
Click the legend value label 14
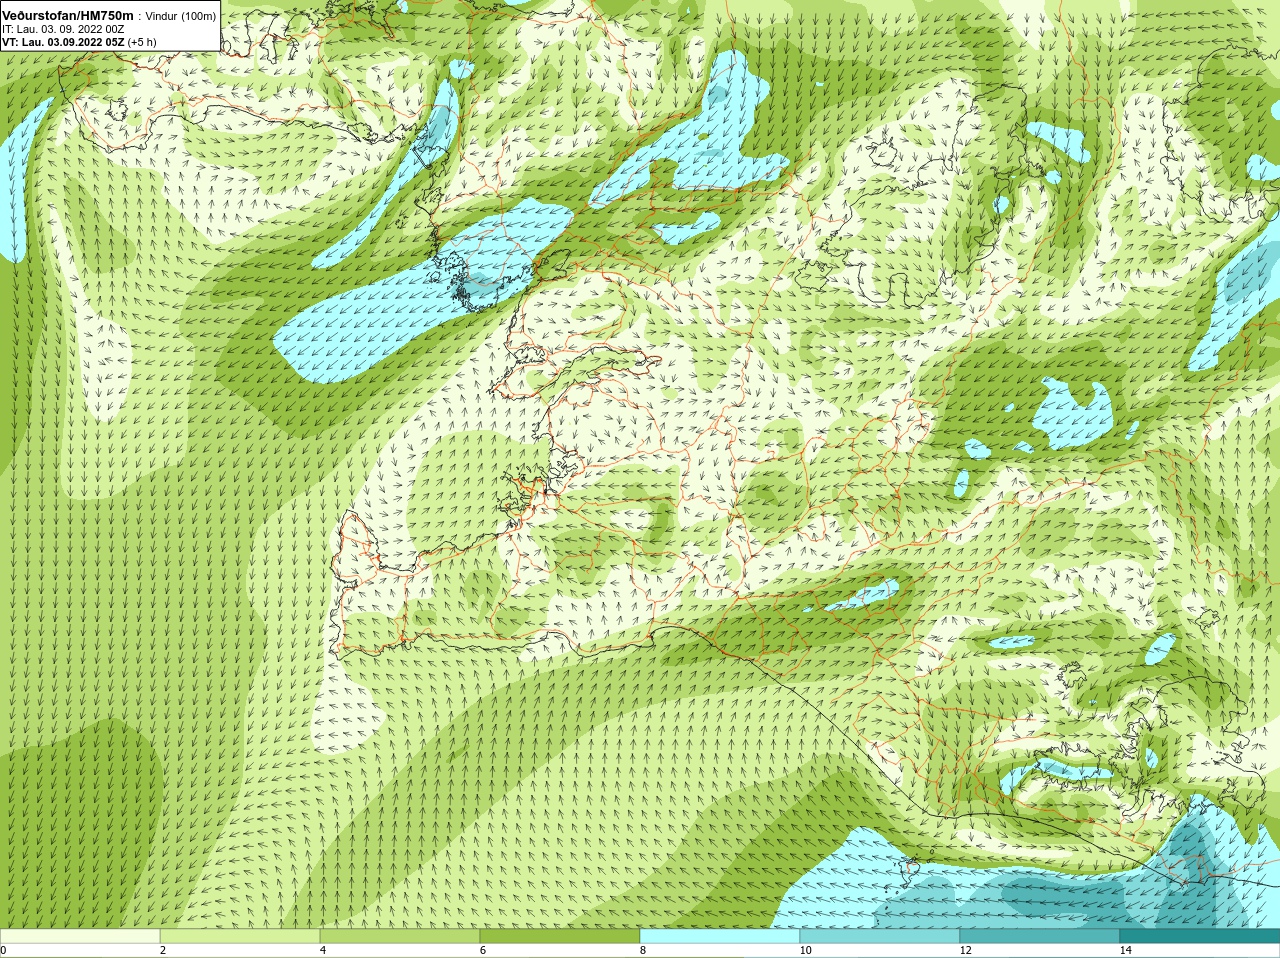coord(1125,951)
